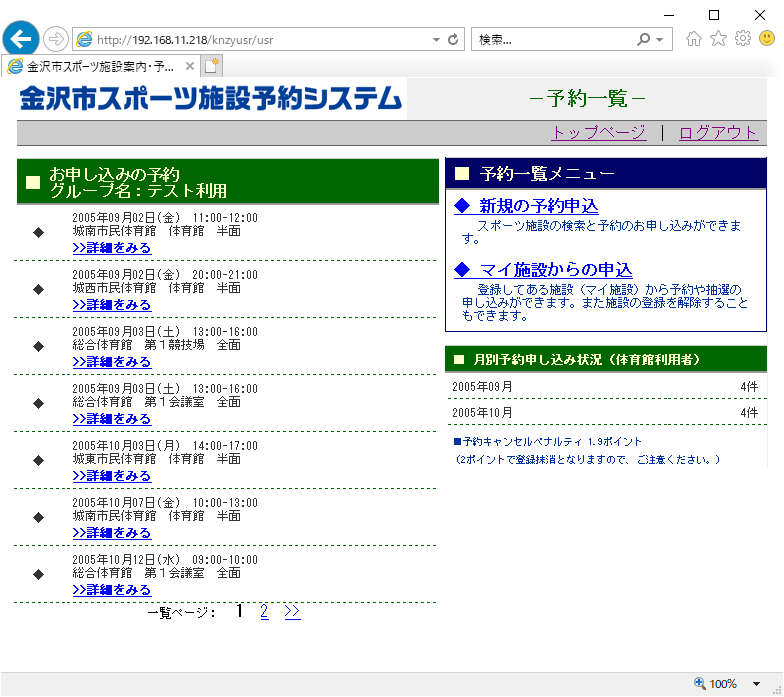This screenshot has width=784, height=697.
Task: Click the IE page icon in address bar
Action: [x=84, y=40]
